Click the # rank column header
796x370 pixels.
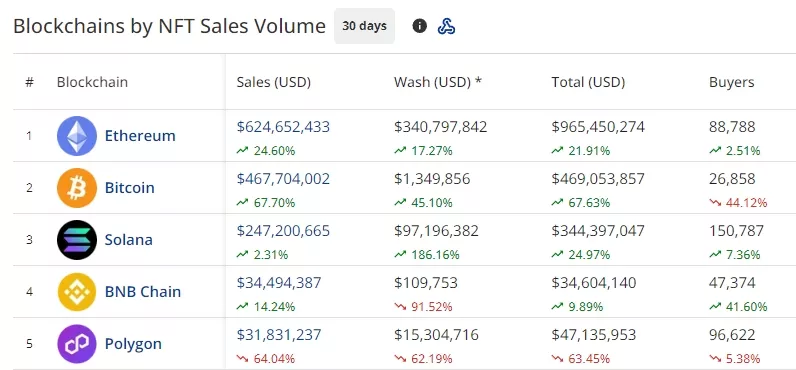[x=29, y=82]
